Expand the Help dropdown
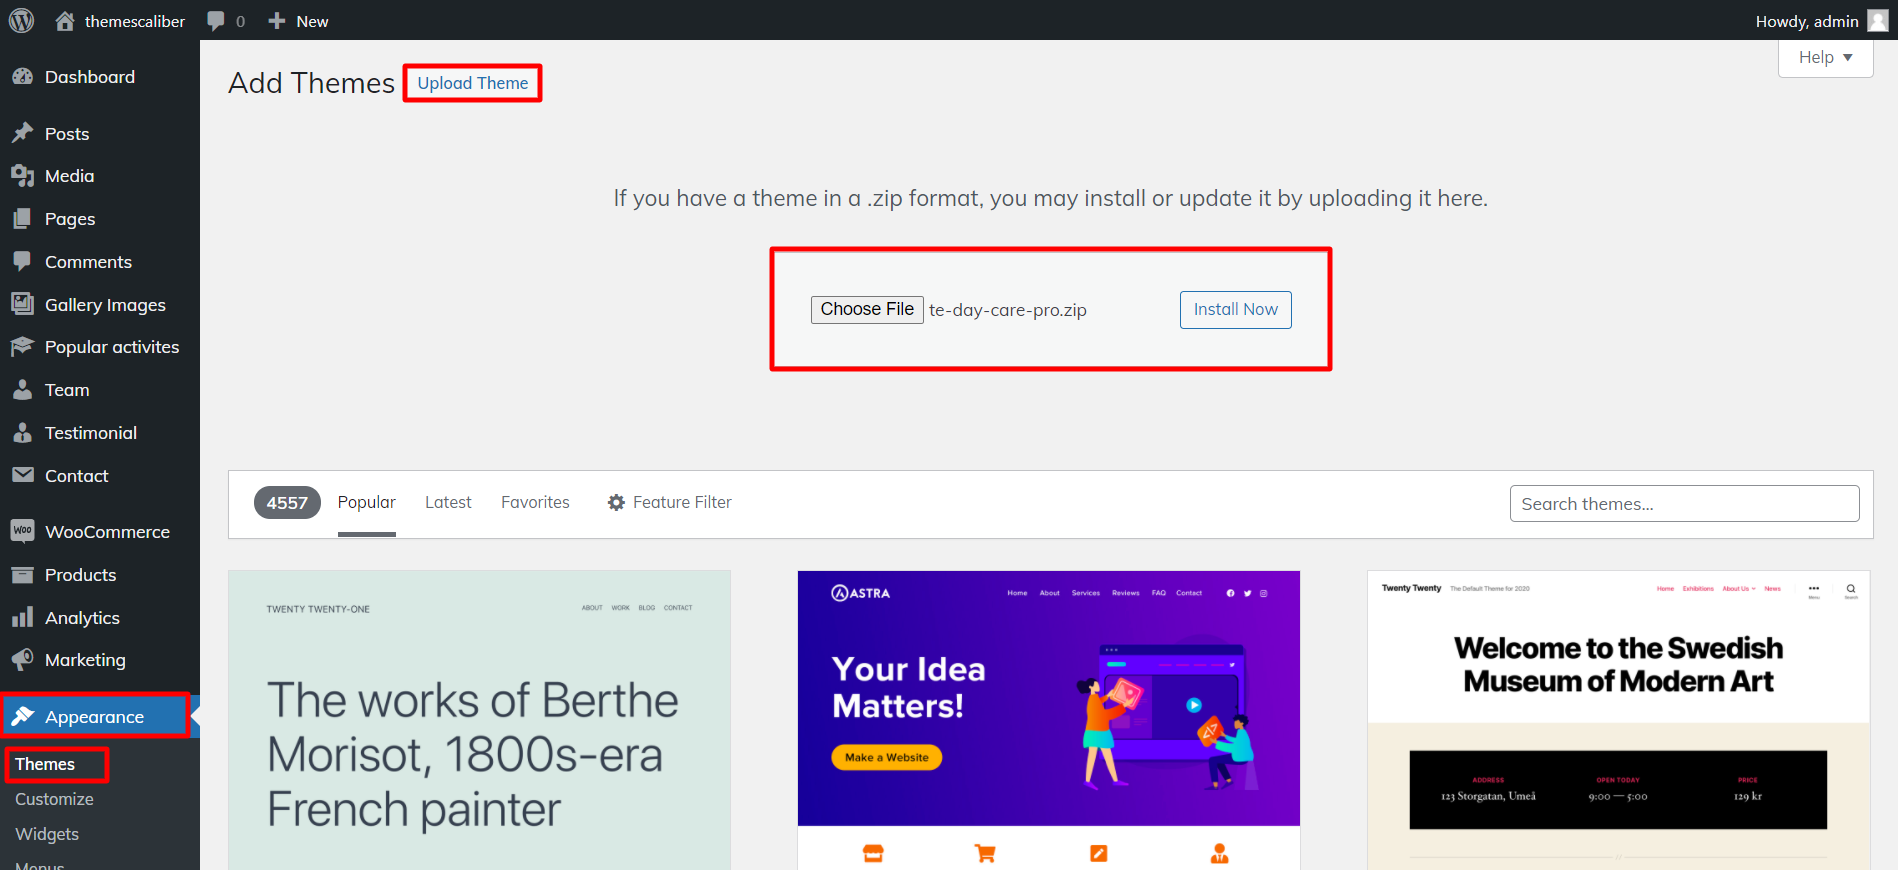Viewport: 1898px width, 870px height. 1825,58
